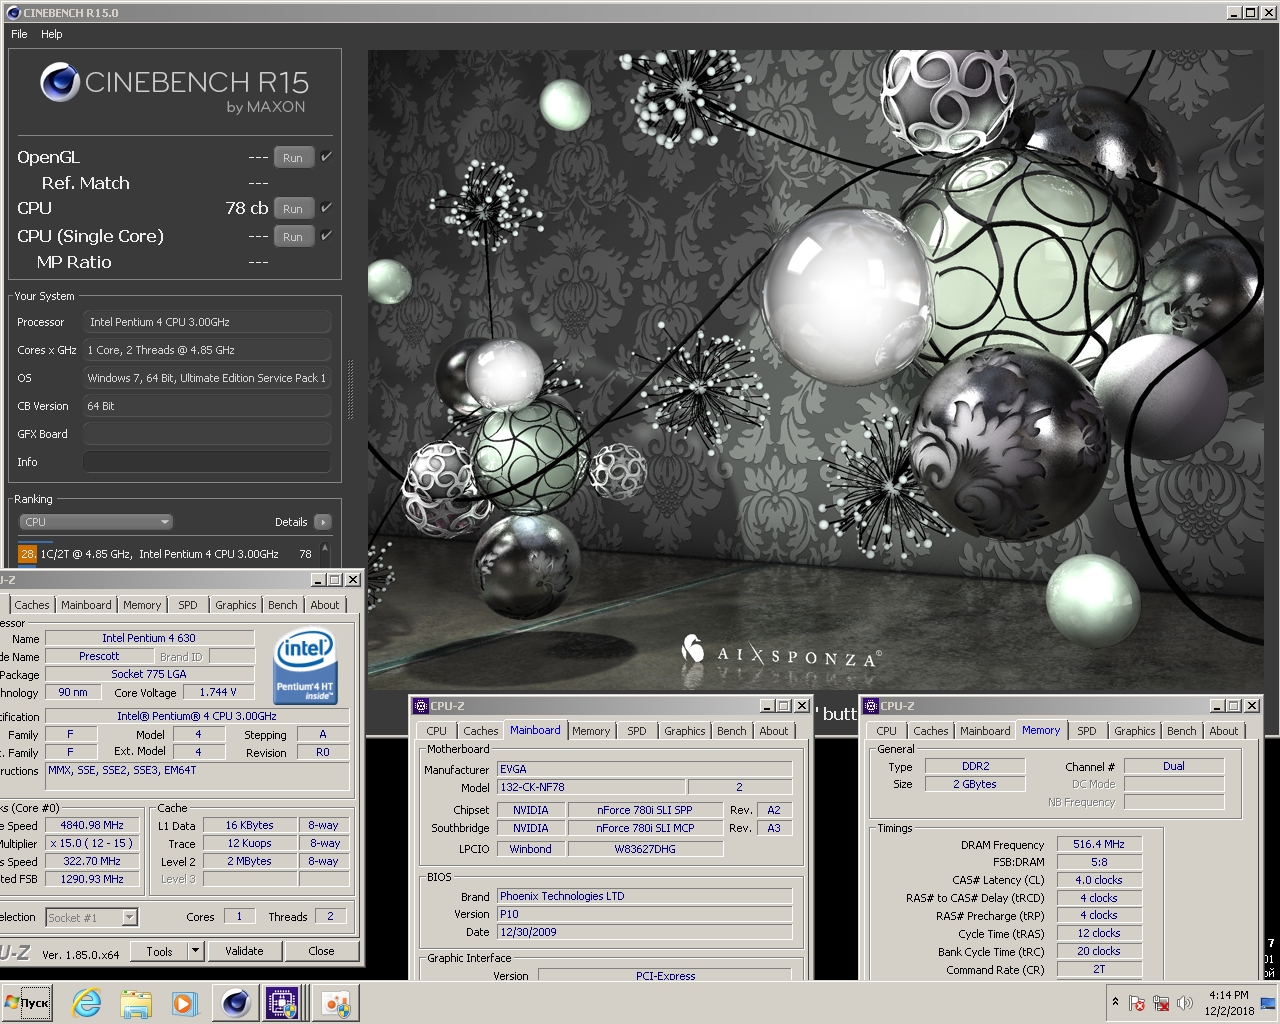Click the Core Voltage value 1.744 V
This screenshot has width=1280, height=1024.
[218, 692]
